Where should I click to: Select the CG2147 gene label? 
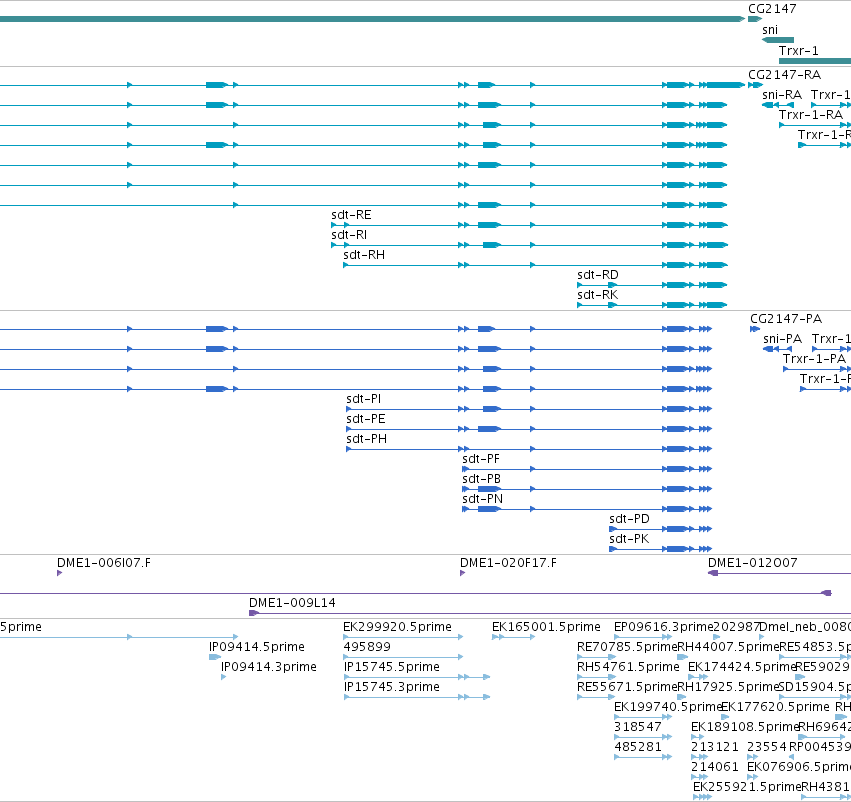click(772, 9)
